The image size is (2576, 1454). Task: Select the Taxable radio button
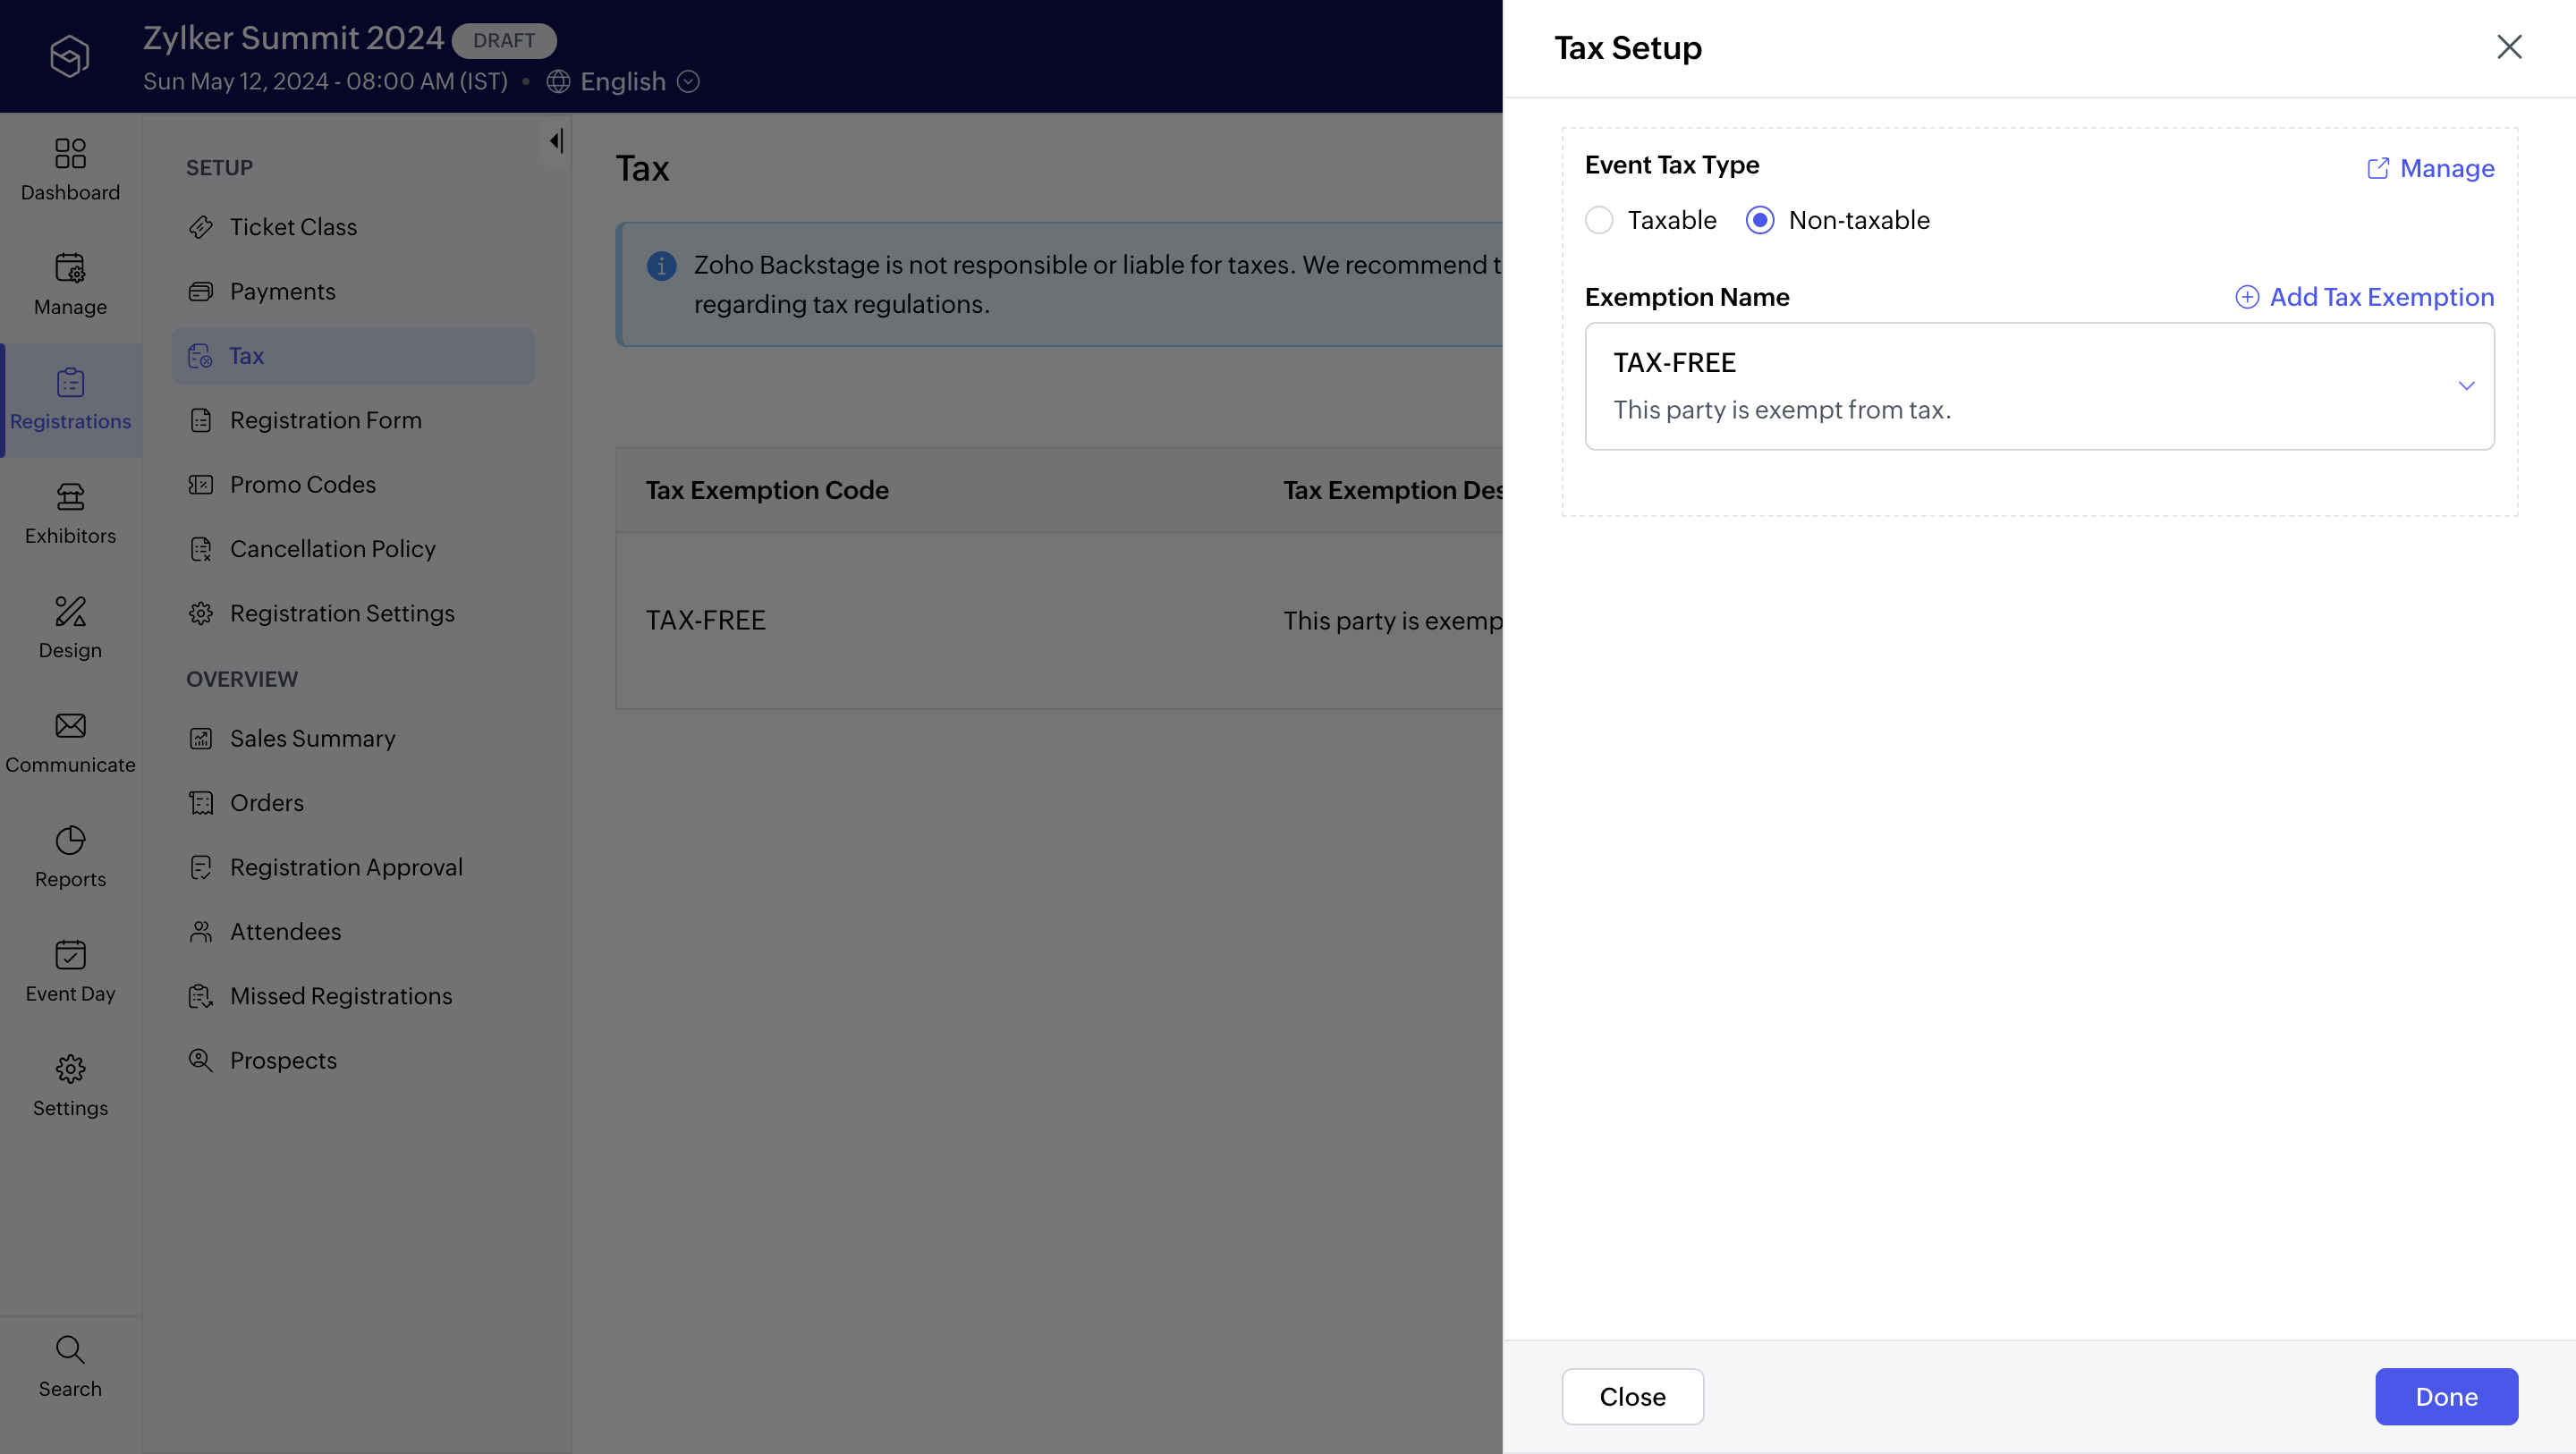pyautogui.click(x=1599, y=220)
